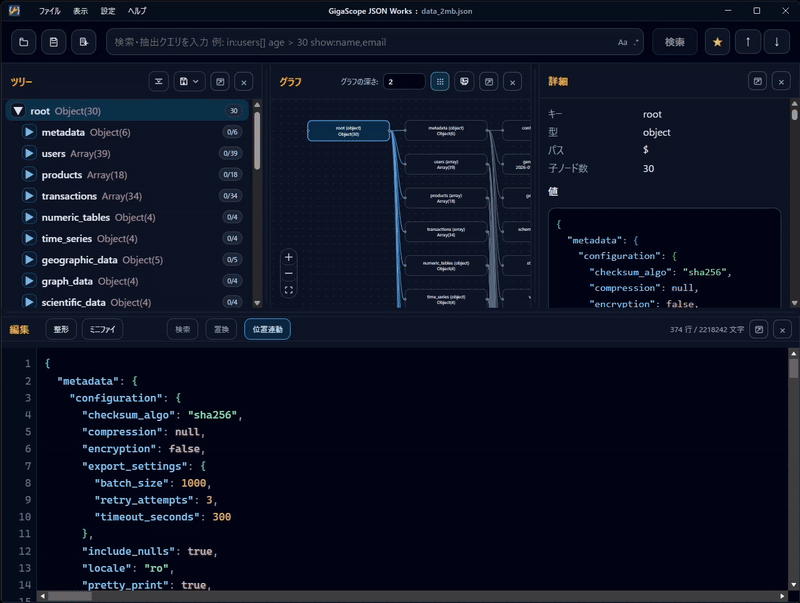Close the editor panel

coord(782,330)
